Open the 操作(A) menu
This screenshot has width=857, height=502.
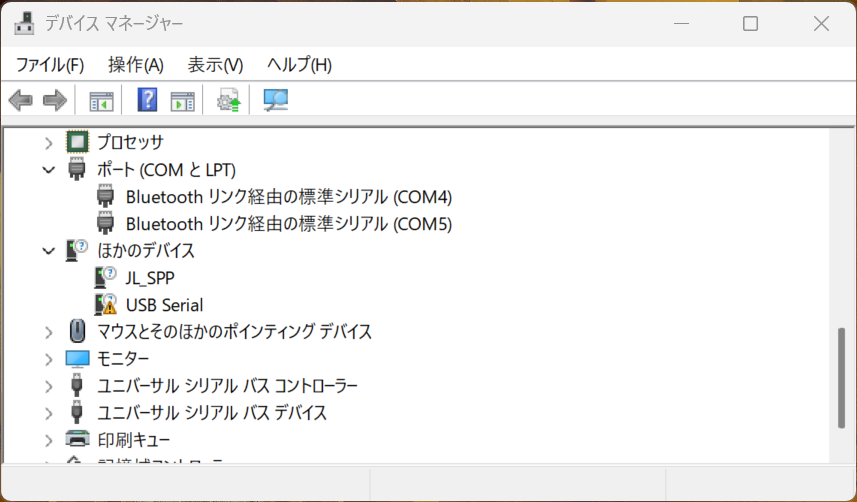136,65
